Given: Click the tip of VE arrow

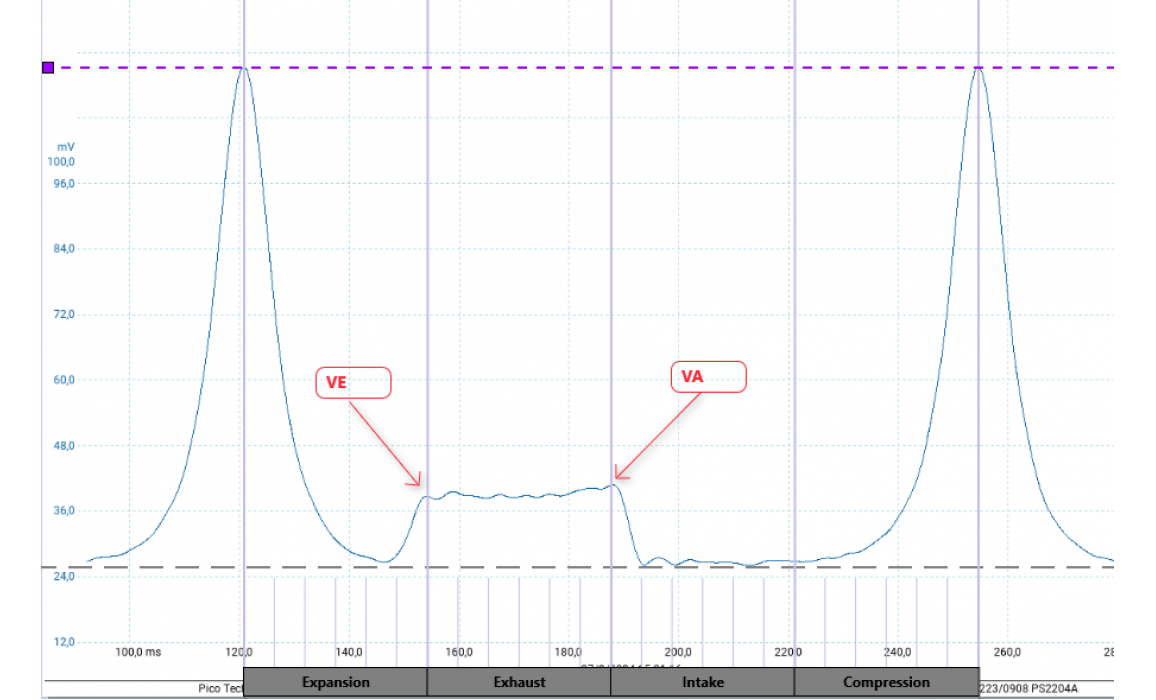Looking at the screenshot, I should (420, 485).
